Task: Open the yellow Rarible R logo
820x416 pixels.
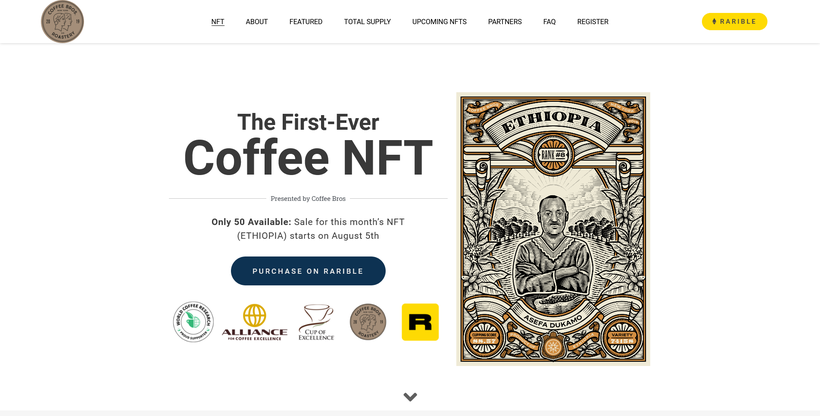Action: [x=420, y=322]
